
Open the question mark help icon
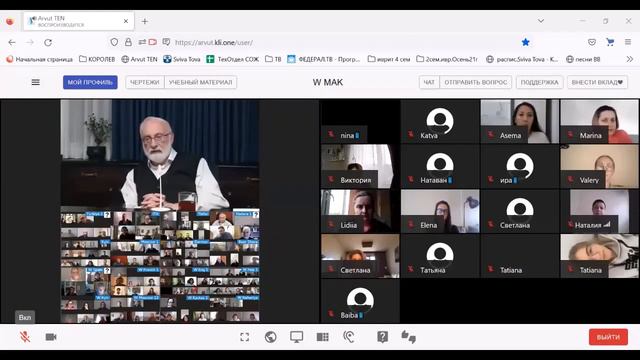point(382,337)
